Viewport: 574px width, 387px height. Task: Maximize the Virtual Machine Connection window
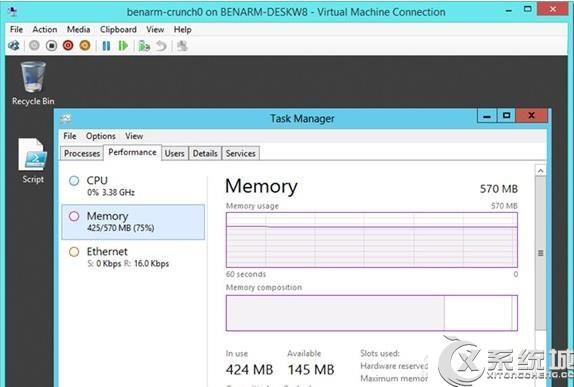coord(528,9)
